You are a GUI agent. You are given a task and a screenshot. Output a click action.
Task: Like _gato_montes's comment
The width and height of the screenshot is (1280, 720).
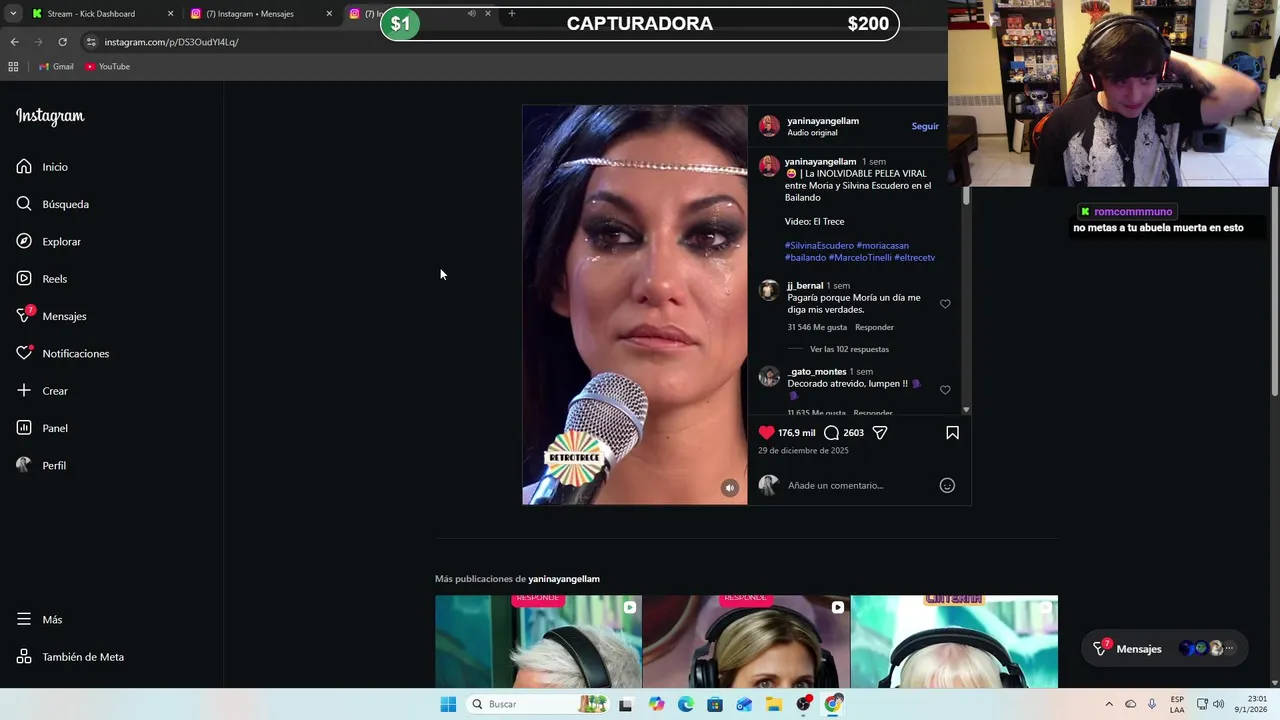click(945, 390)
